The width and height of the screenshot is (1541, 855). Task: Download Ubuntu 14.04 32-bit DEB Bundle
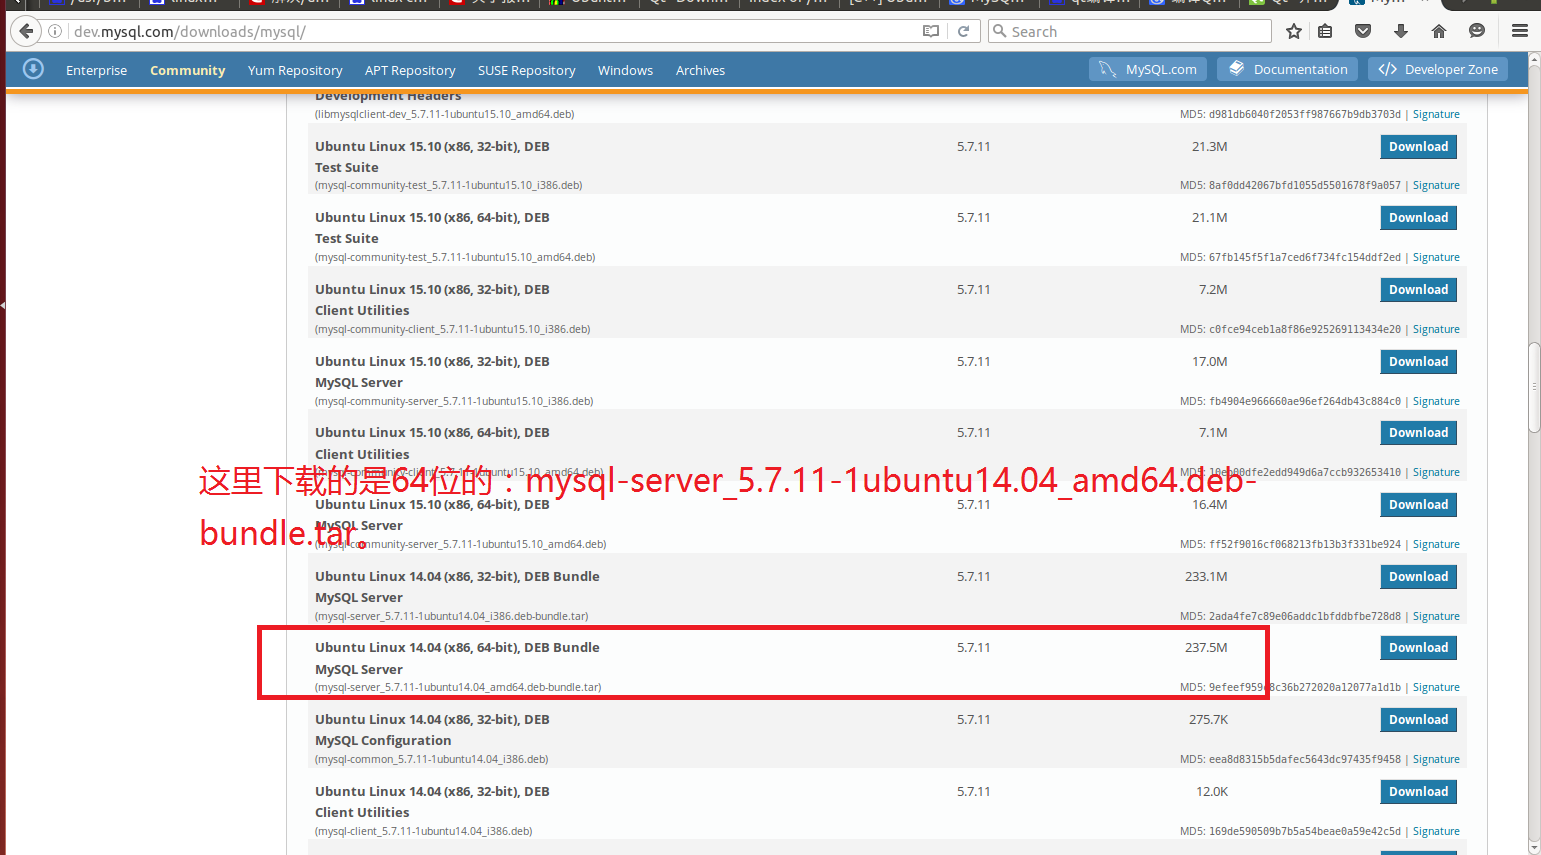[x=1418, y=577]
